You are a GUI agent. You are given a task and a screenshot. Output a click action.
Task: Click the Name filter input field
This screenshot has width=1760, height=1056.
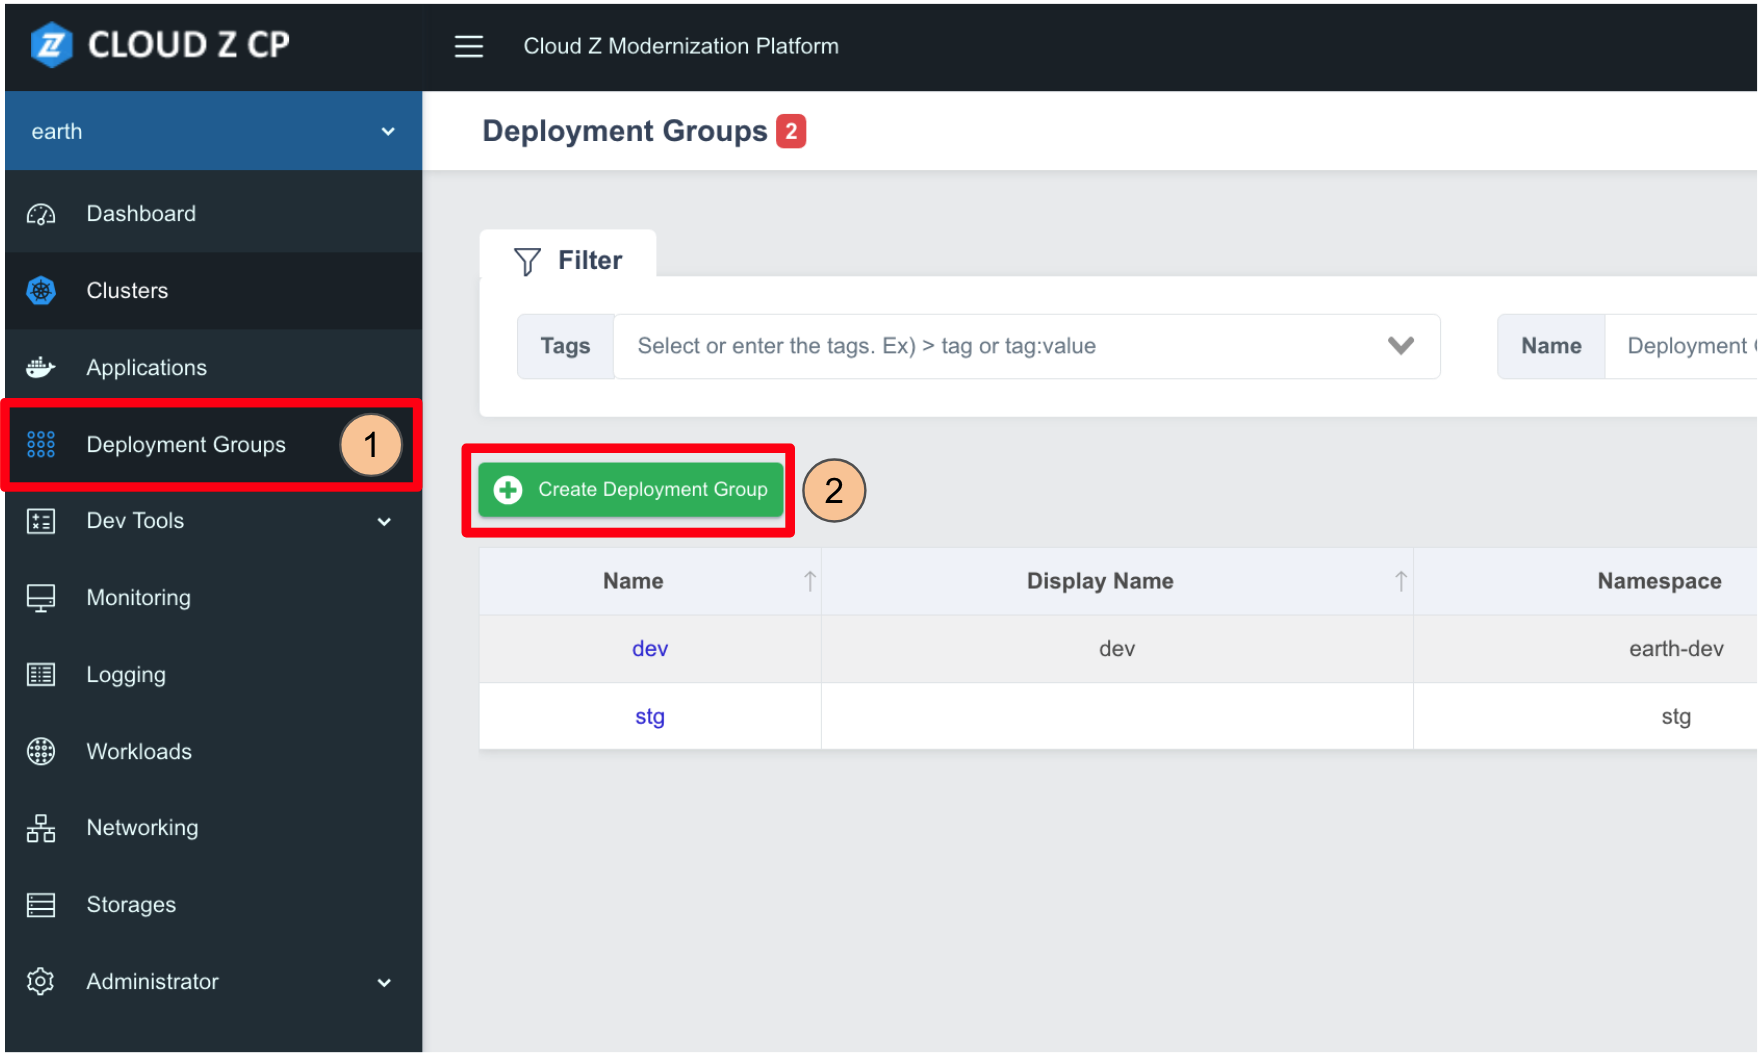click(1680, 346)
